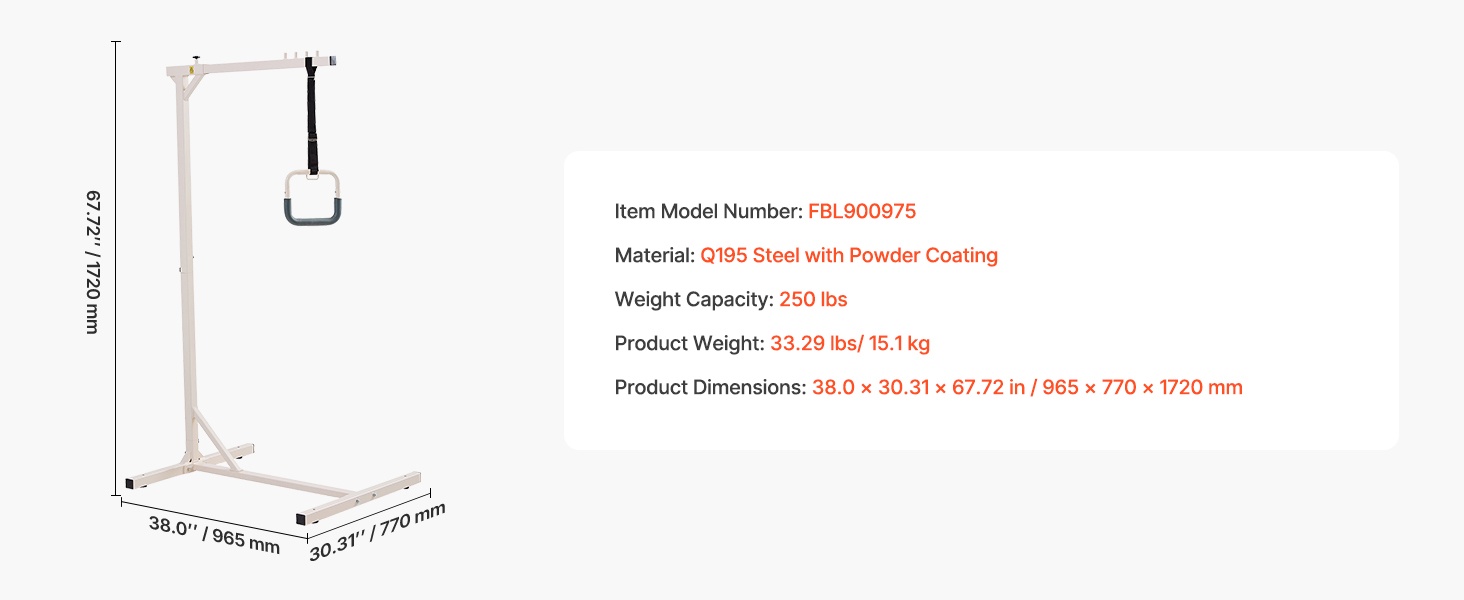Select the model number FBL900975
The height and width of the screenshot is (600, 1464).
[862, 211]
